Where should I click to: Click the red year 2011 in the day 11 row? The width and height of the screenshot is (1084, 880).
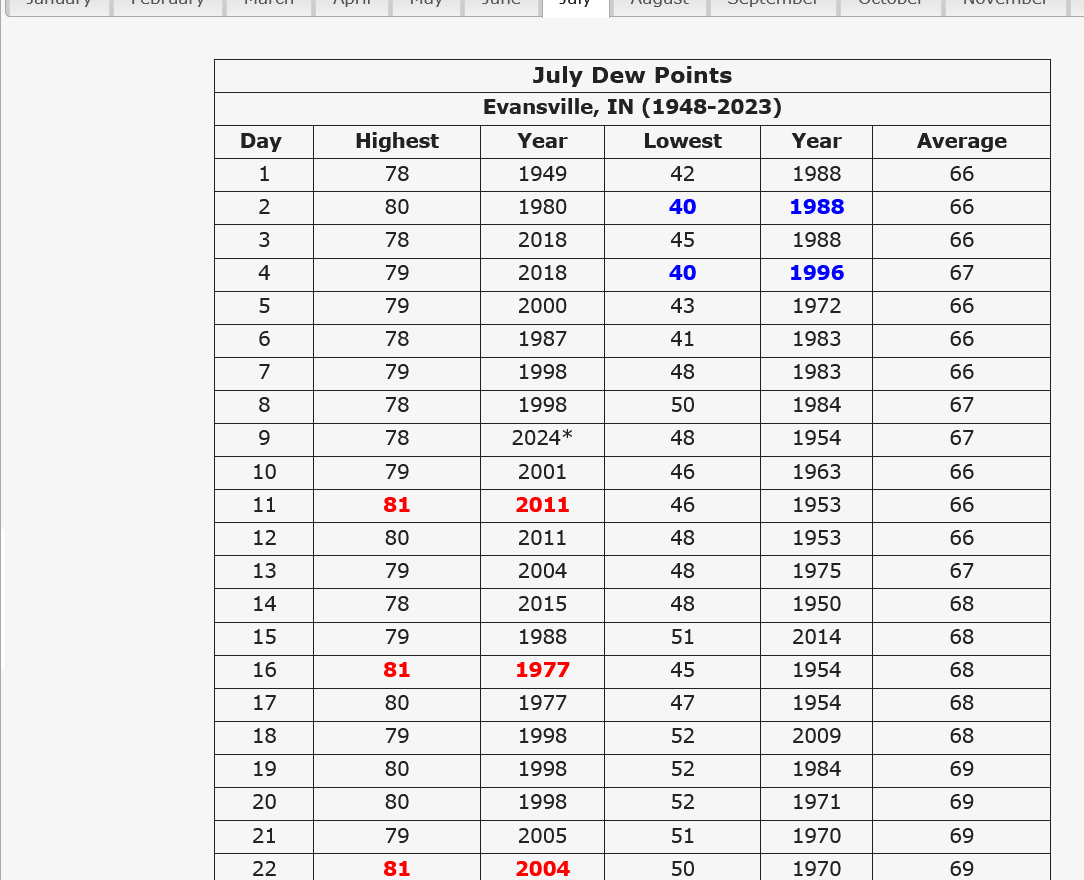pos(542,505)
